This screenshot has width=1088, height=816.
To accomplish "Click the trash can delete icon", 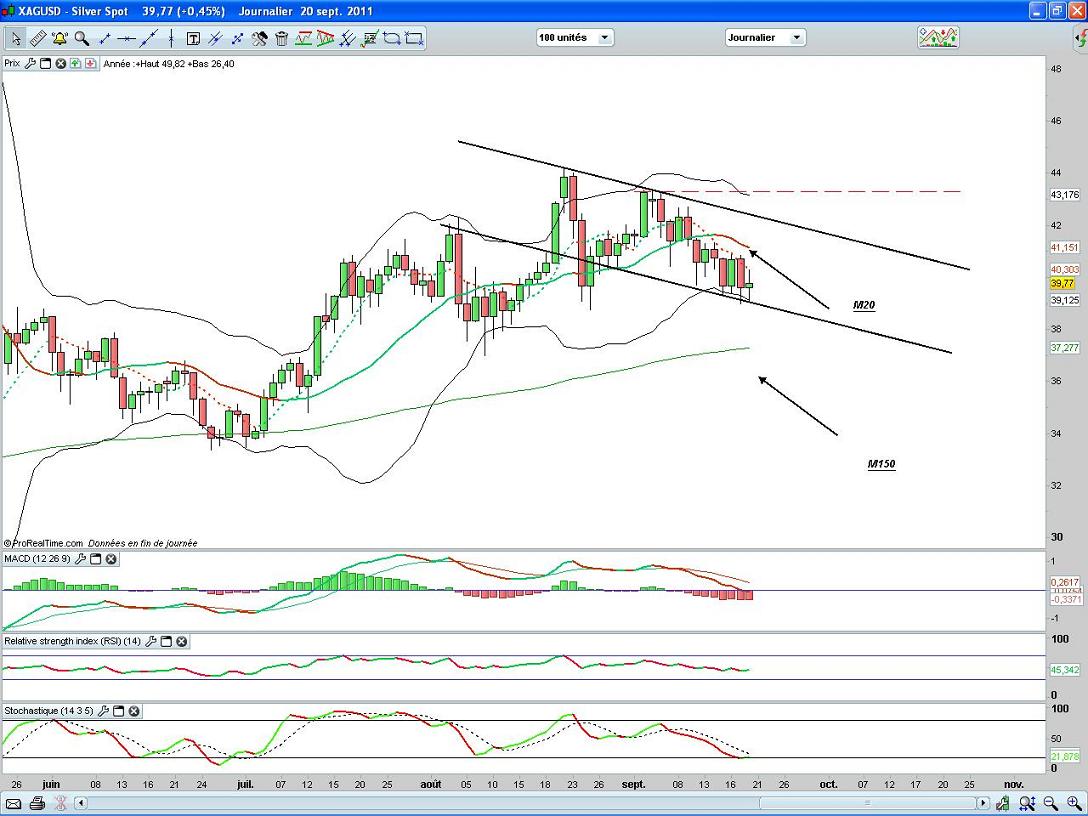I will click(x=281, y=39).
